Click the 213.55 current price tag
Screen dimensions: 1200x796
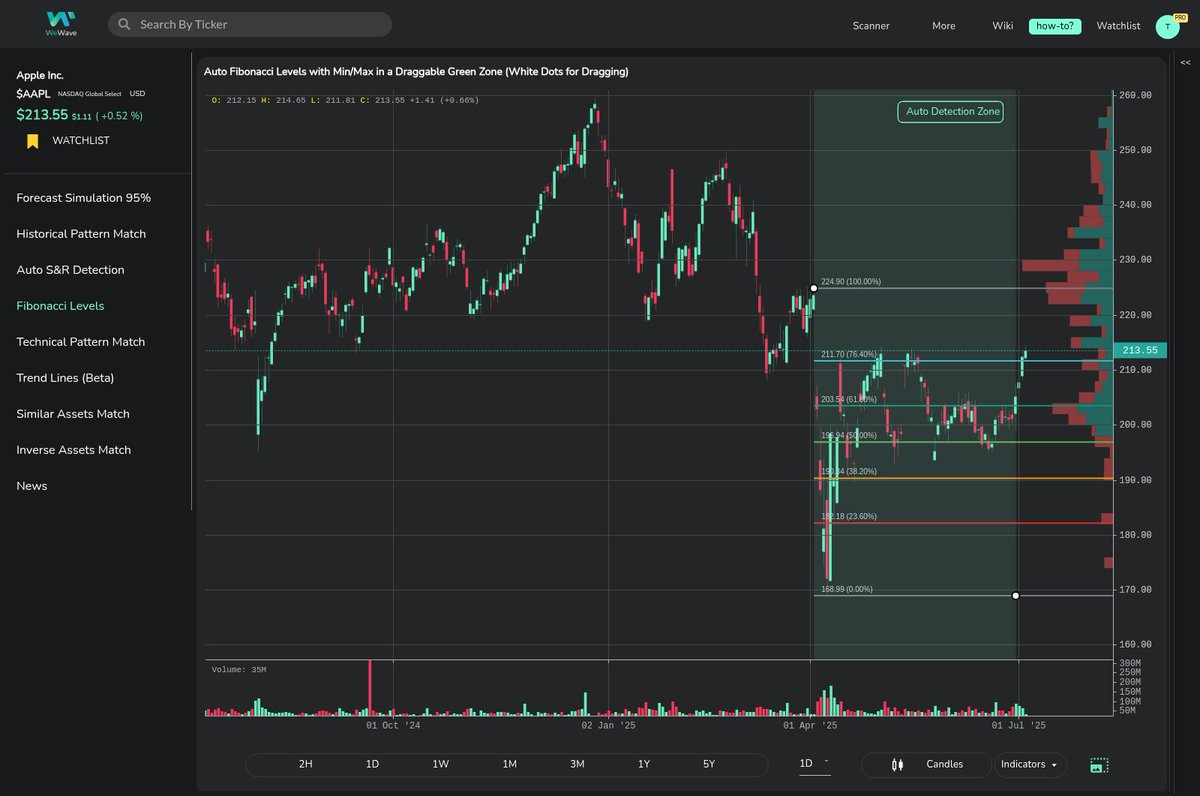[x=1139, y=350]
